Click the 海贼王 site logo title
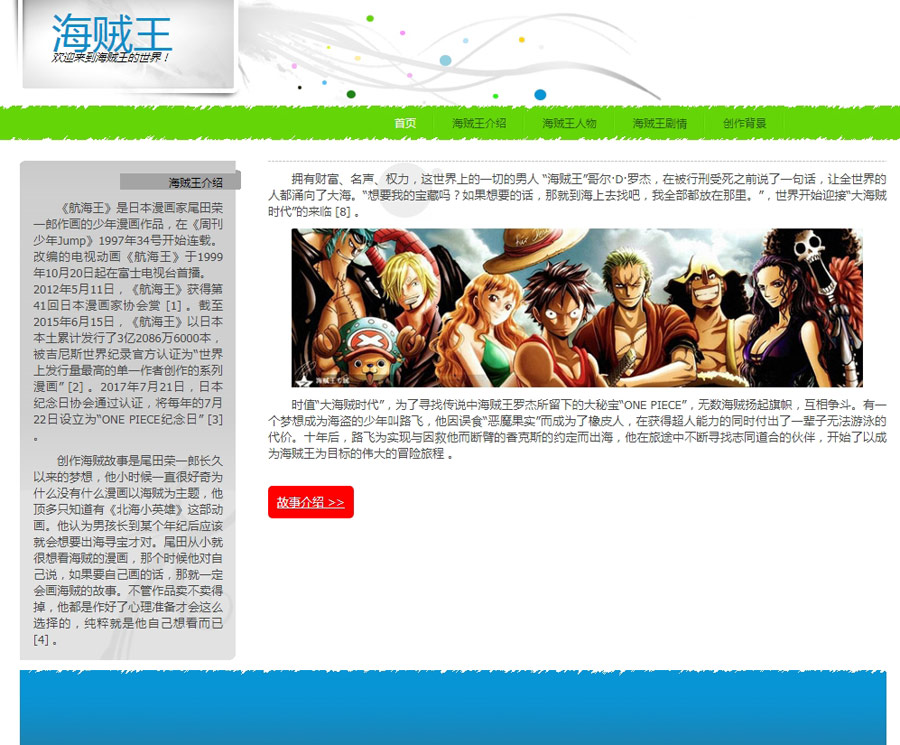The width and height of the screenshot is (900, 745). tap(111, 33)
